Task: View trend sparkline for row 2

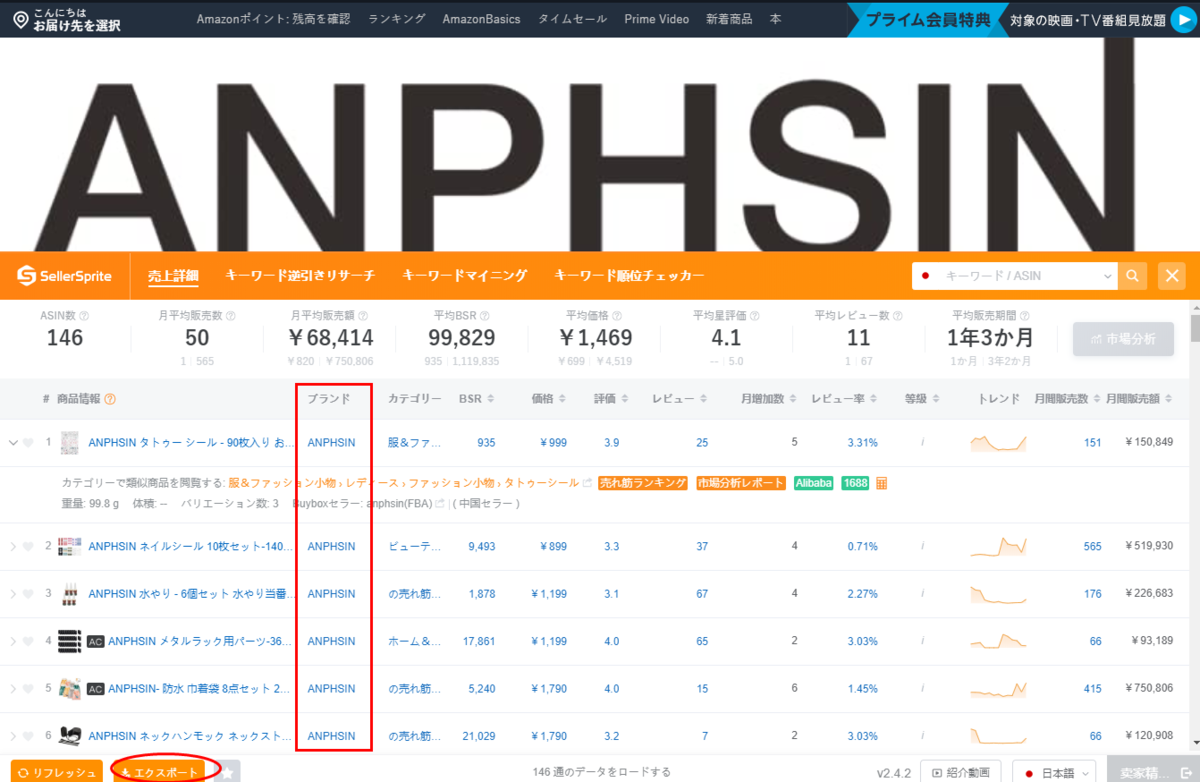Action: pos(998,546)
